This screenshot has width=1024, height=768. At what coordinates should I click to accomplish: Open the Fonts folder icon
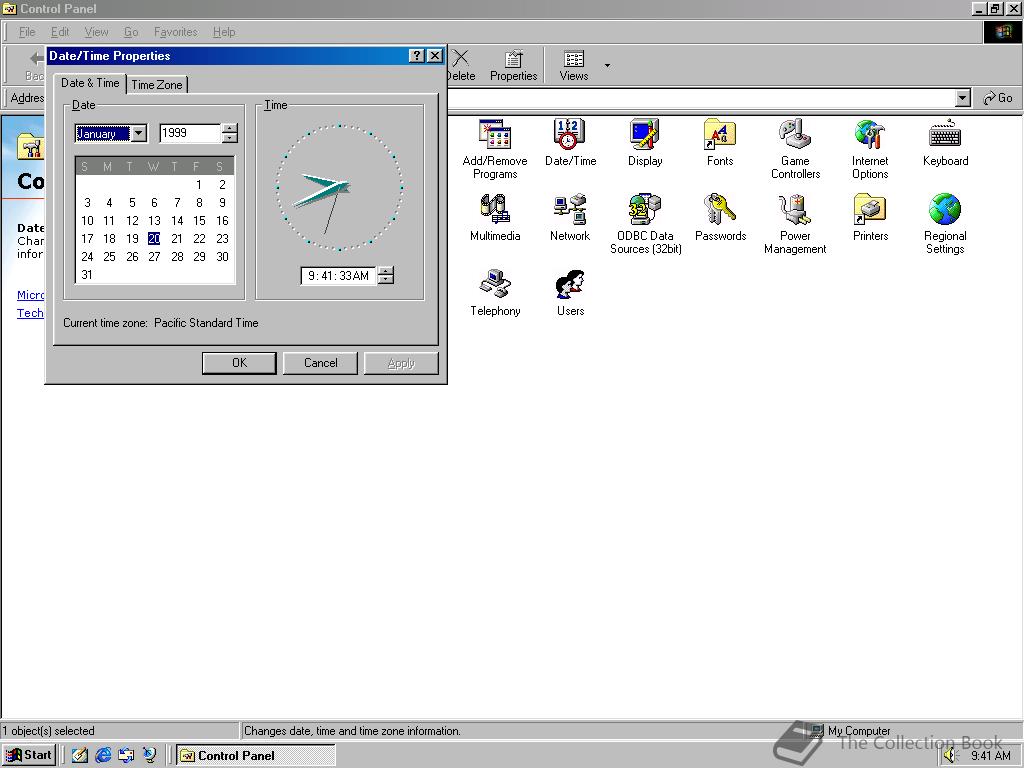click(x=720, y=142)
